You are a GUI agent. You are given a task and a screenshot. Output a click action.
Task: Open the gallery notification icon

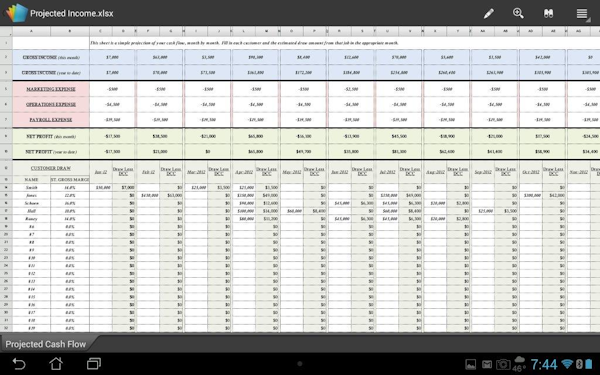pyautogui.click(x=470, y=364)
